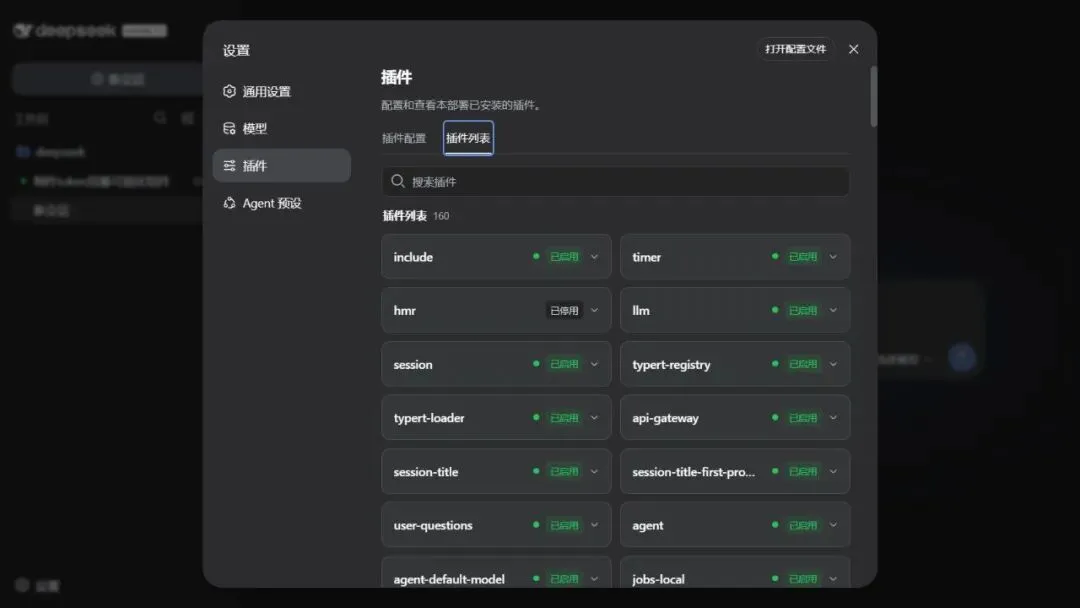Switch to the 插件配置 tab
This screenshot has width=1080, height=608.
(404, 138)
